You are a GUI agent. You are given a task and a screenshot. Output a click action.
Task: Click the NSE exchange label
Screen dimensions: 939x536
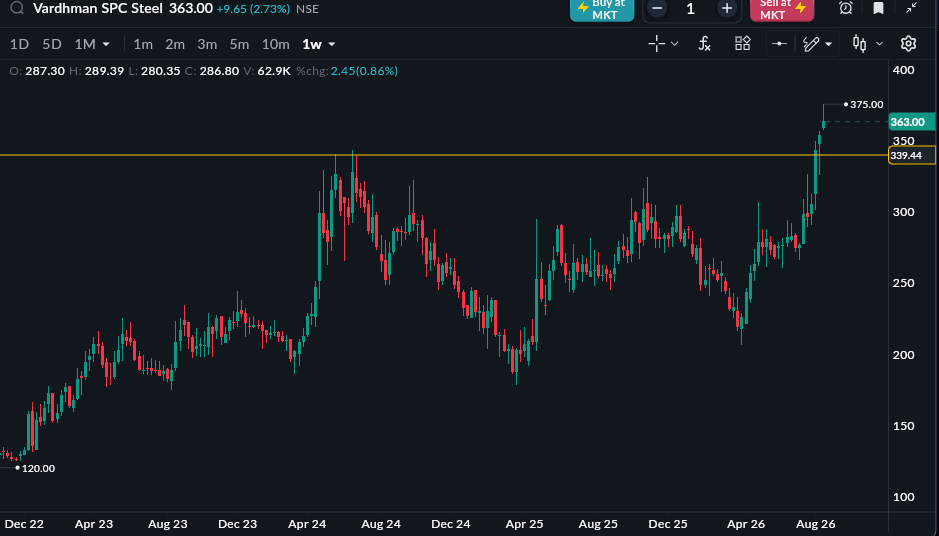pos(307,9)
